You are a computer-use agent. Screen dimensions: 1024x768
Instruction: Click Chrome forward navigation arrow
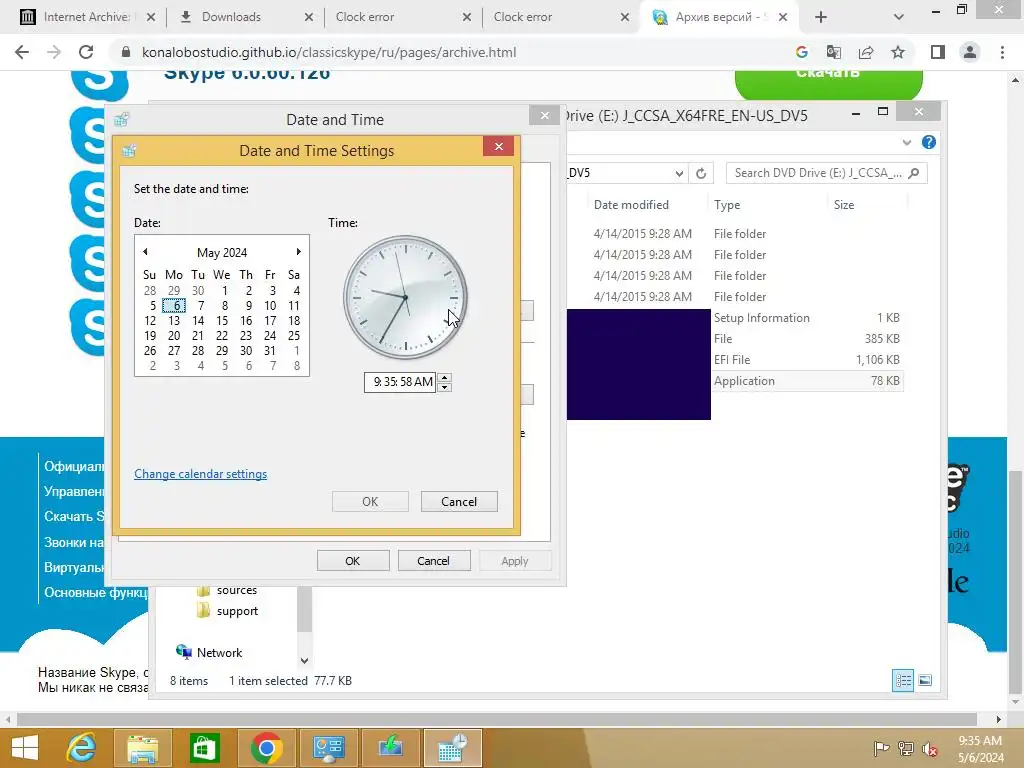[54, 52]
